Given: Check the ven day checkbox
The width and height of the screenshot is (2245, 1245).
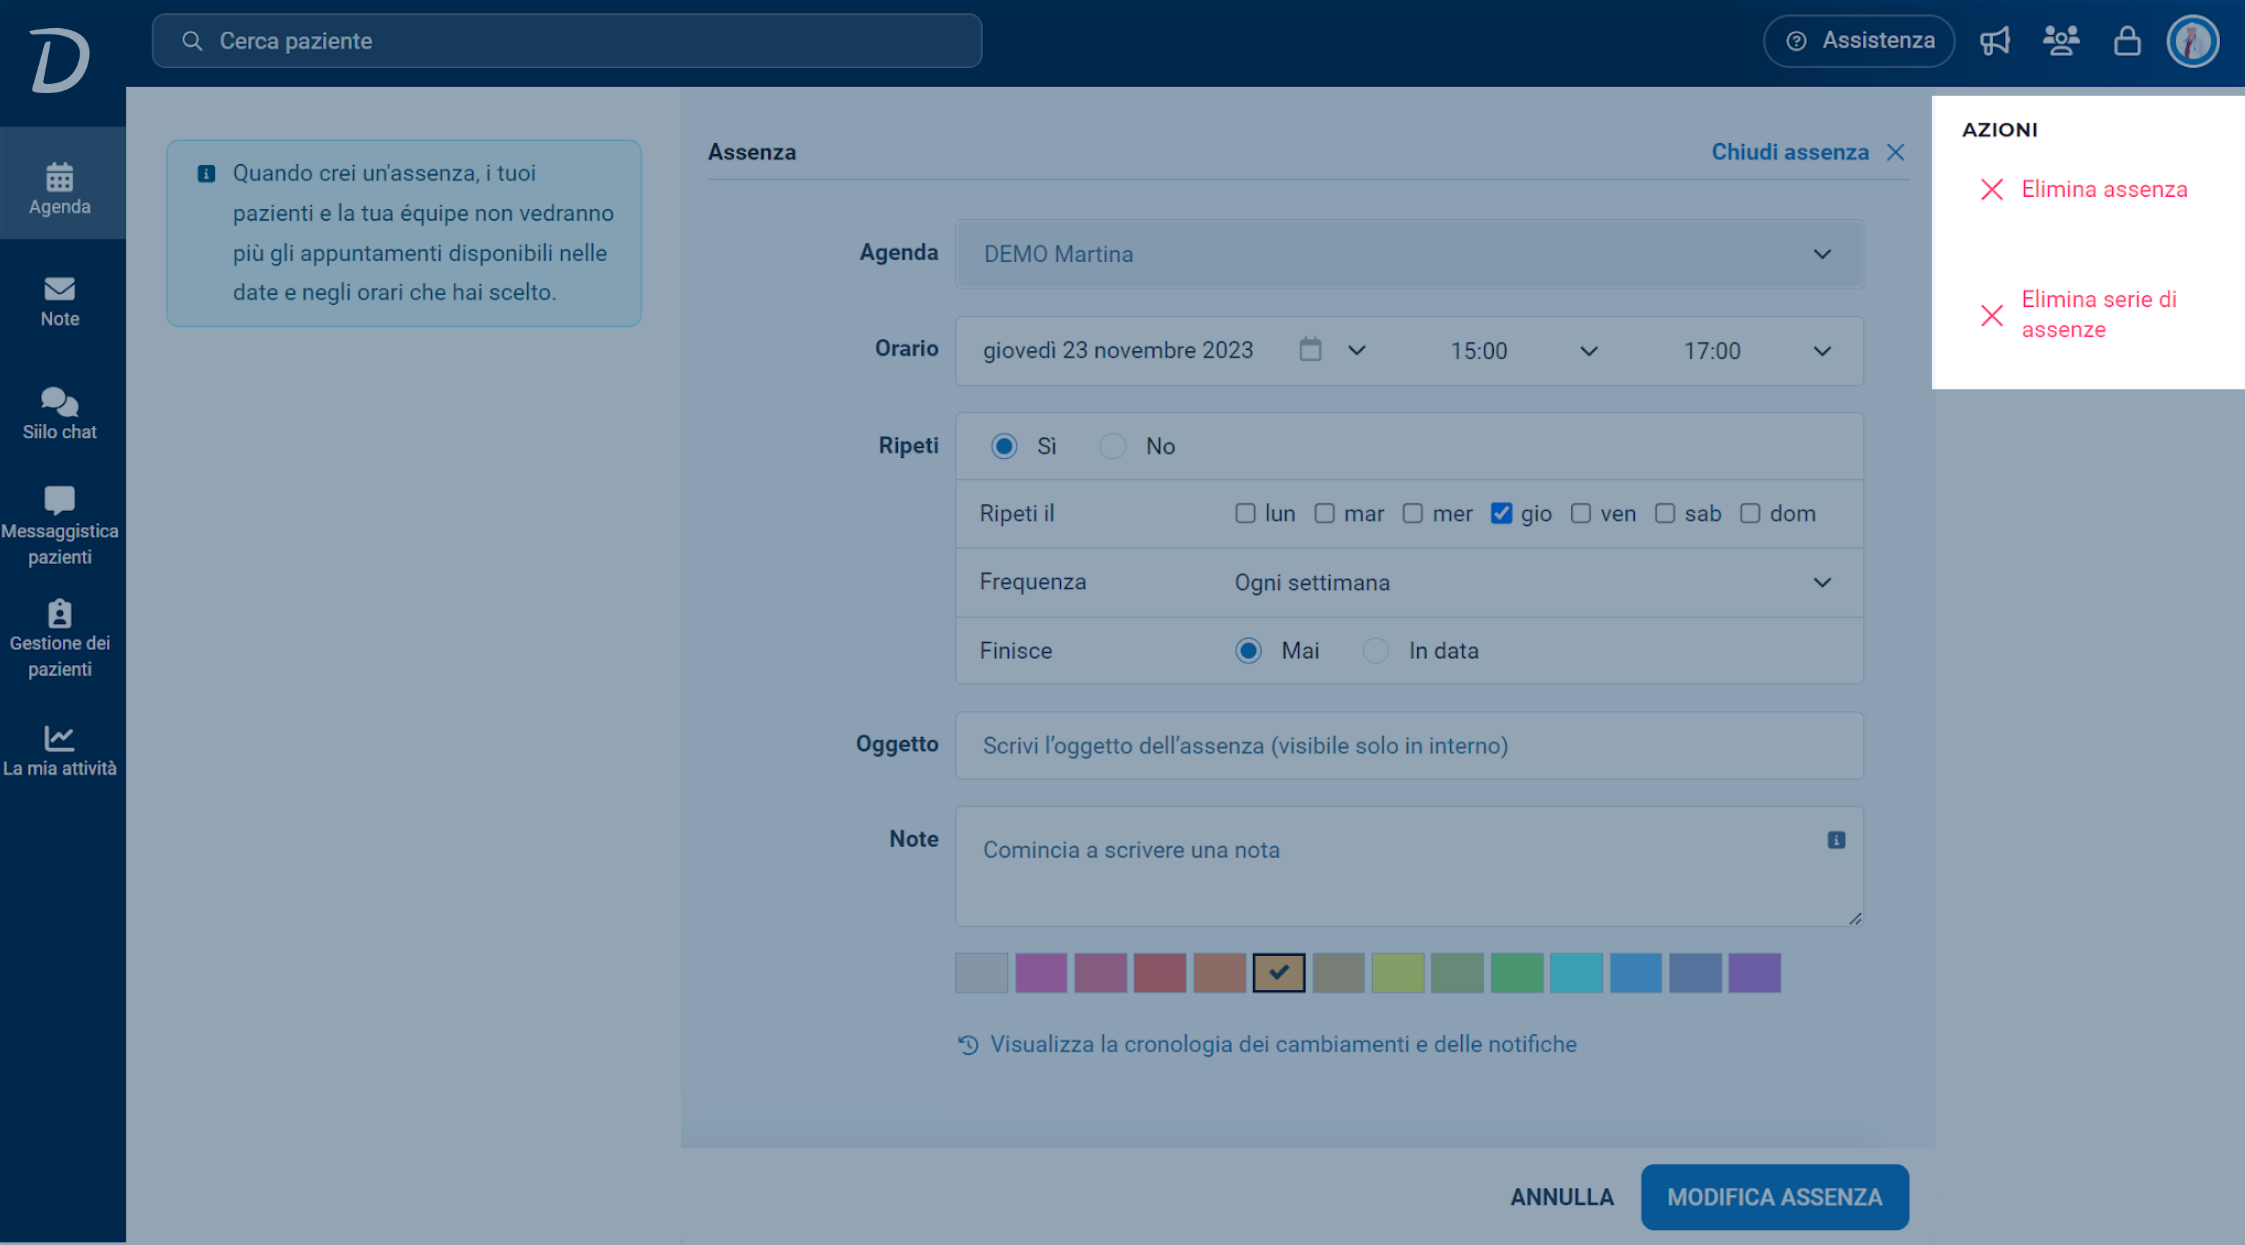Looking at the screenshot, I should coord(1581,513).
